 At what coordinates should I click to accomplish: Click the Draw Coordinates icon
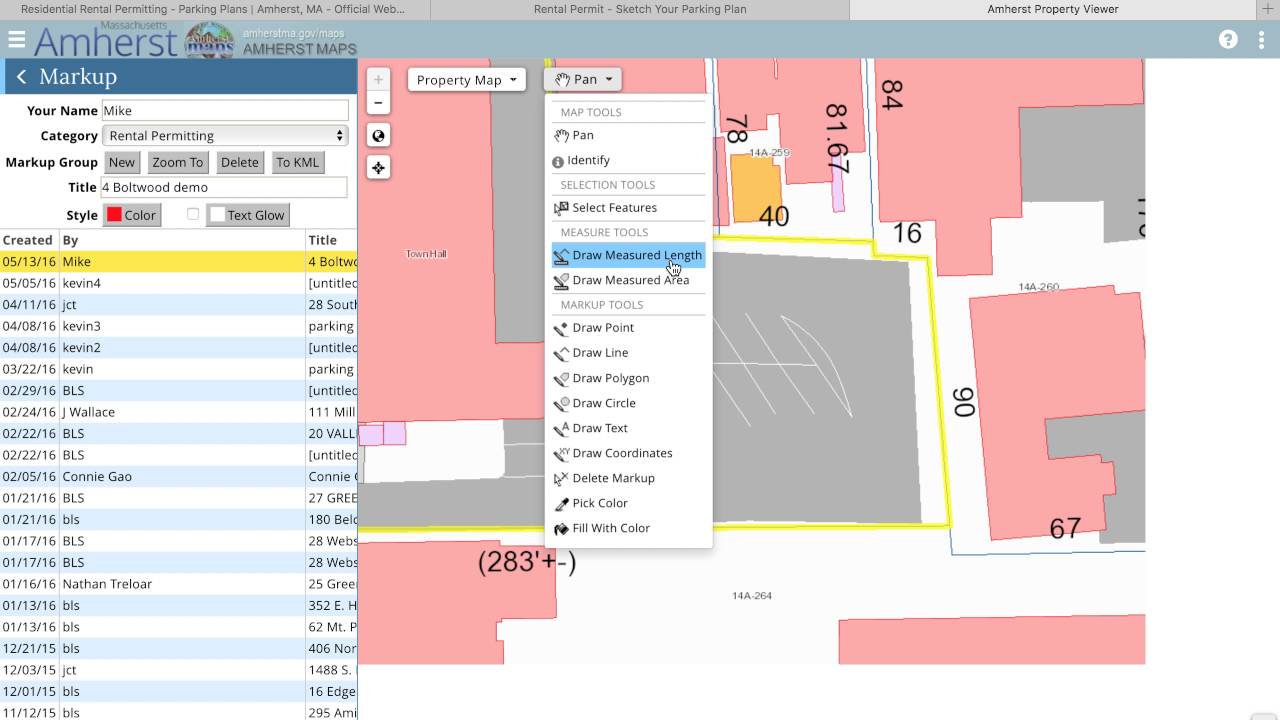tap(561, 453)
